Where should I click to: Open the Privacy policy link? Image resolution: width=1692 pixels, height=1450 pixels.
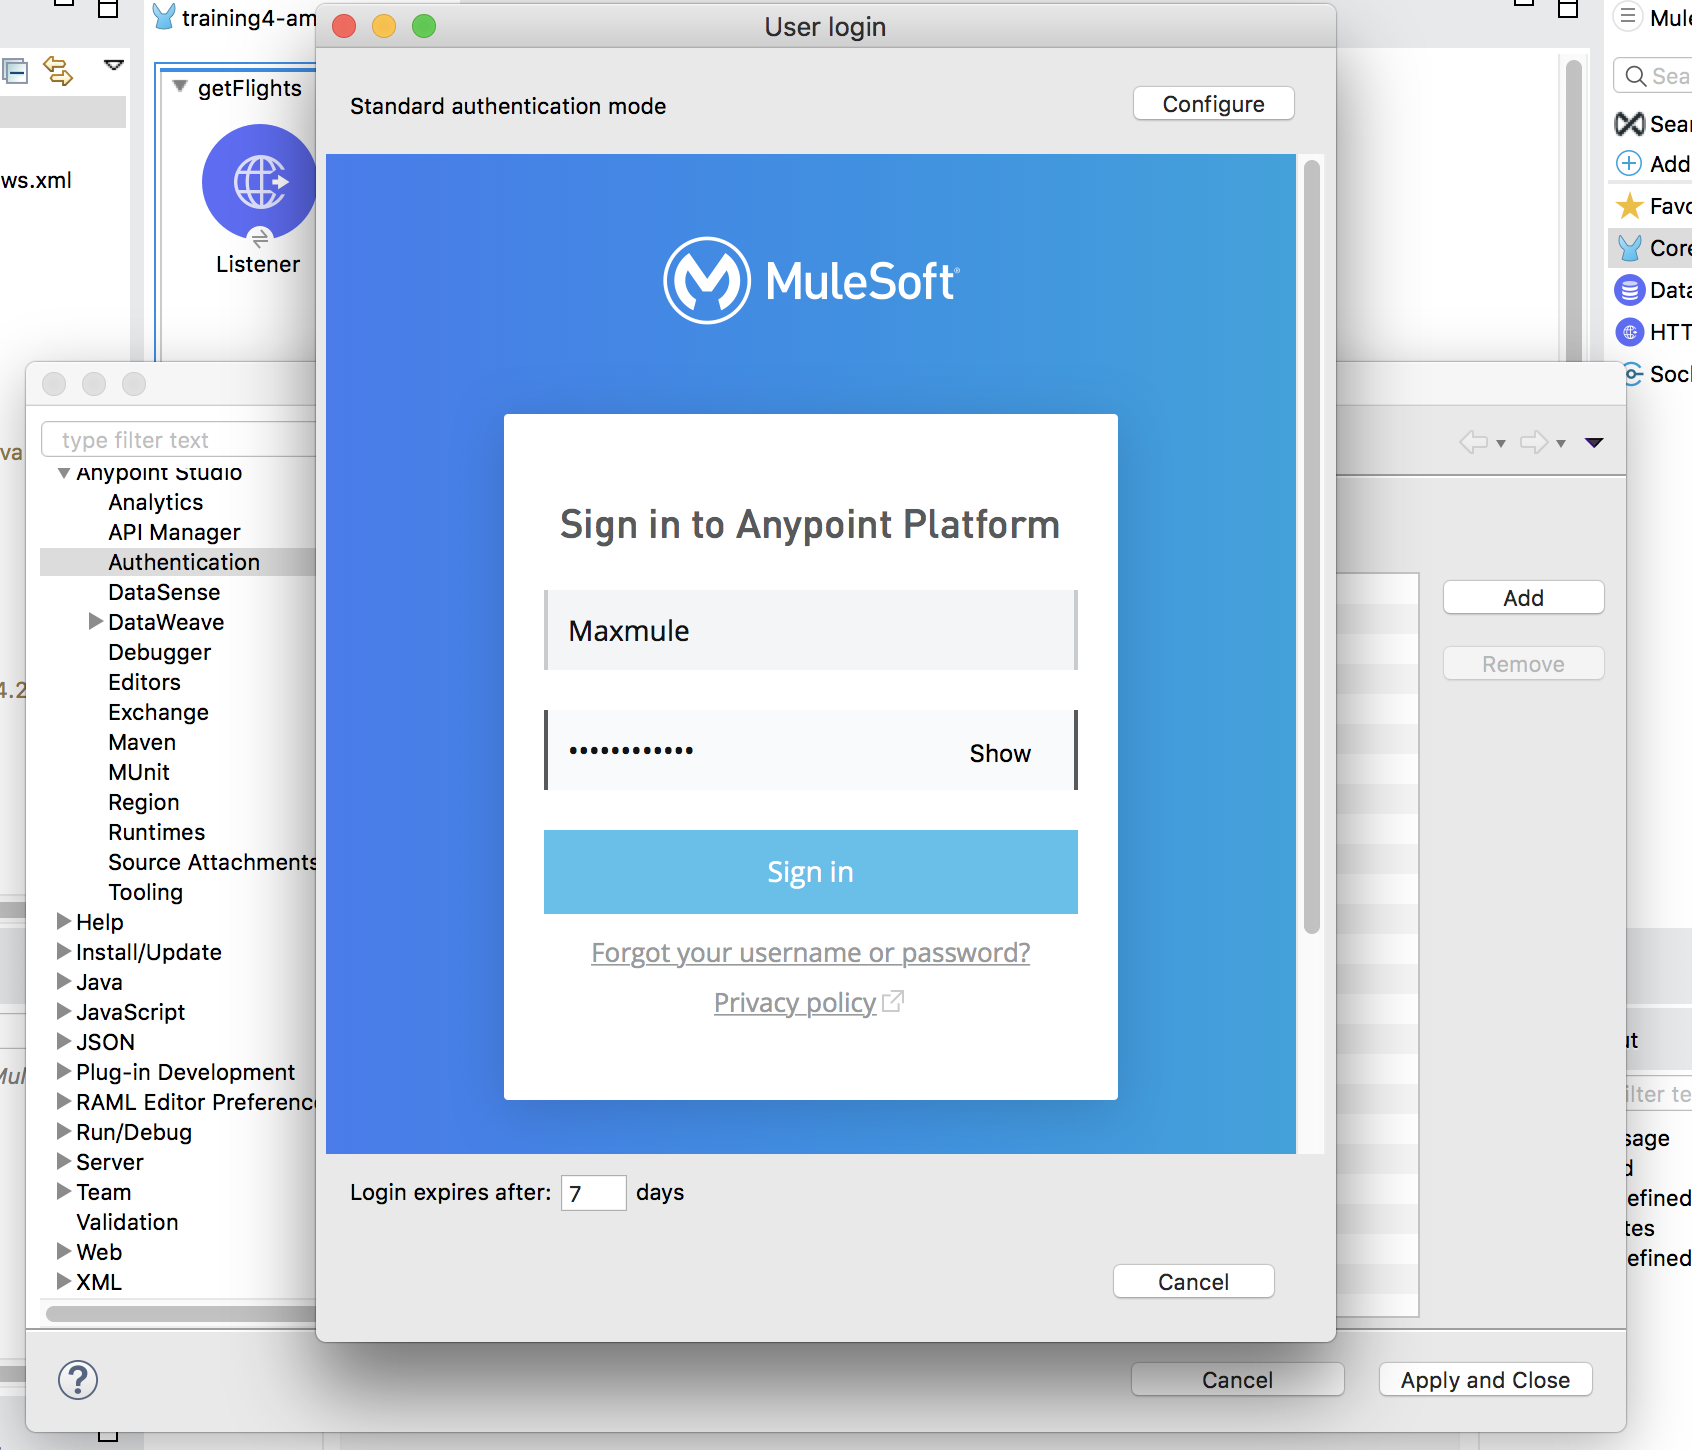(795, 1002)
